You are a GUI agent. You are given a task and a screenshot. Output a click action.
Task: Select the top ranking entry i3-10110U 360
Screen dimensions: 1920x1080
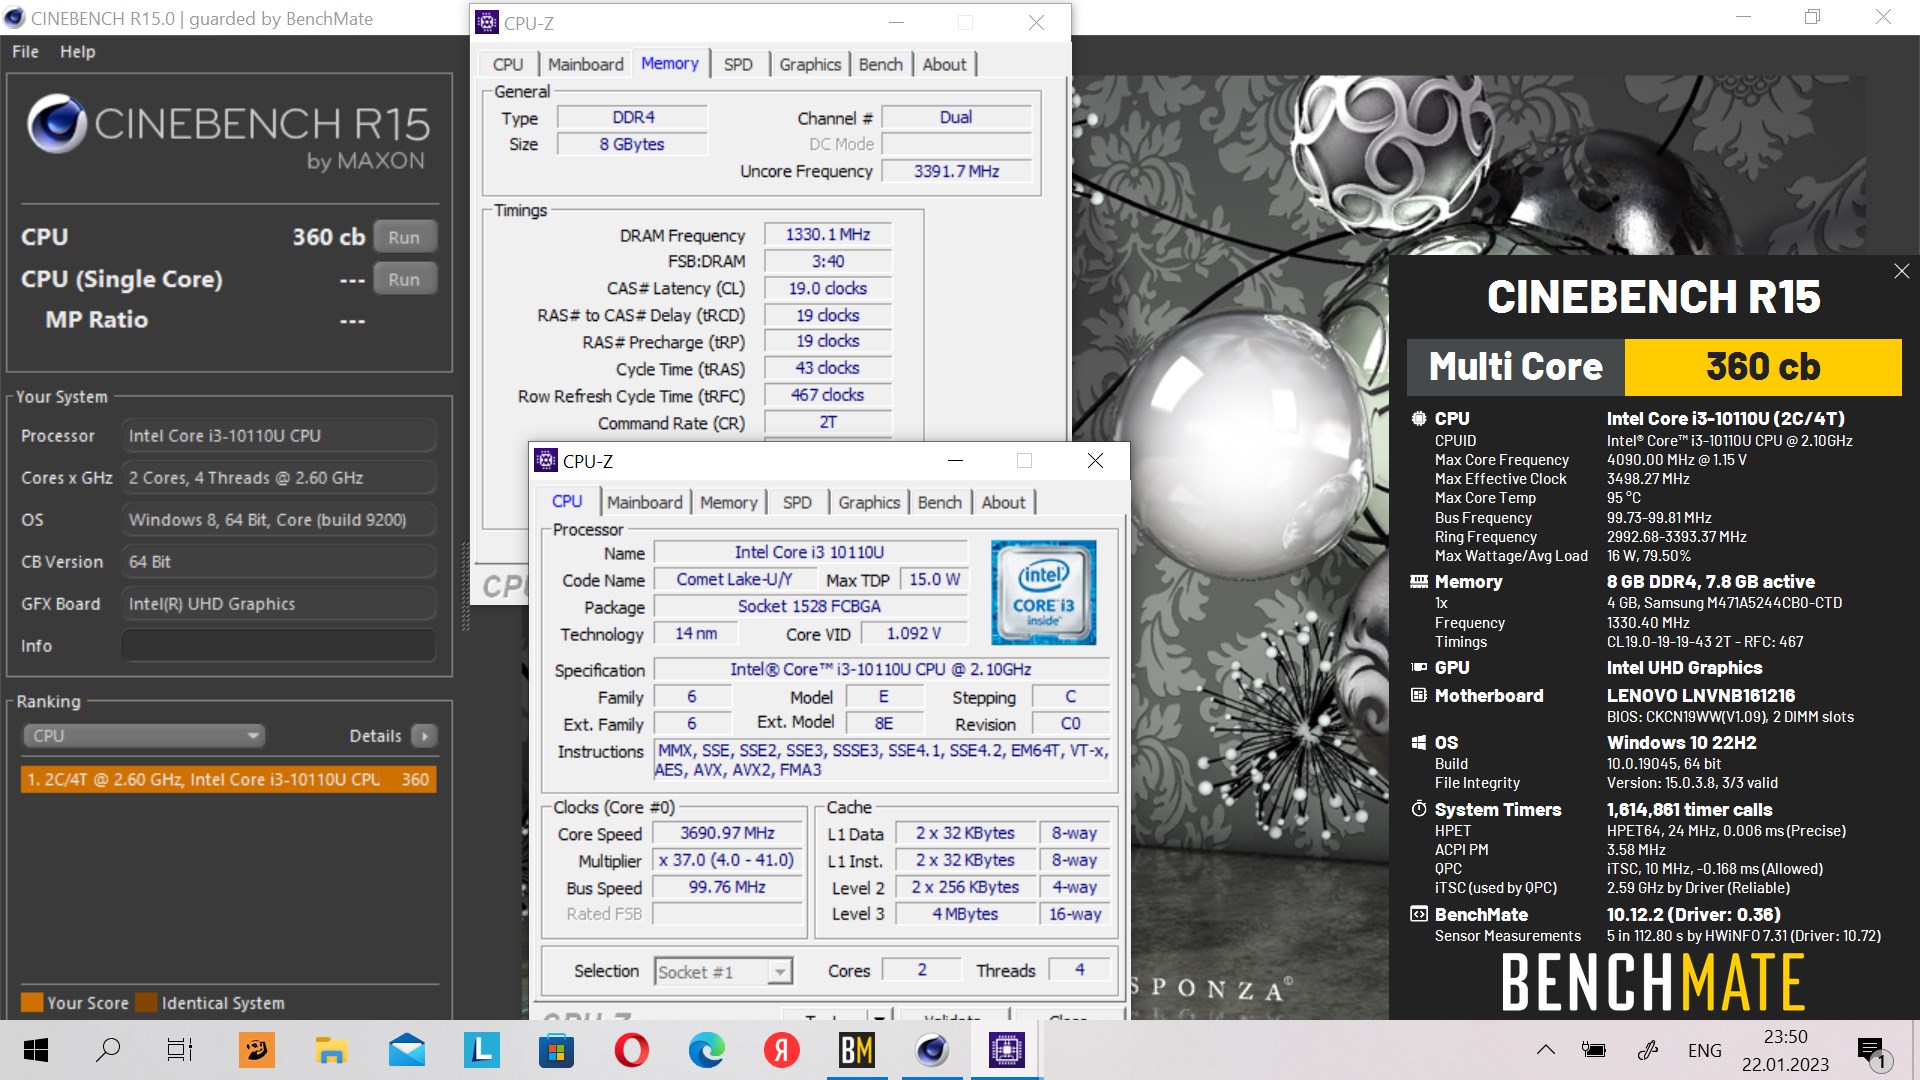point(228,779)
